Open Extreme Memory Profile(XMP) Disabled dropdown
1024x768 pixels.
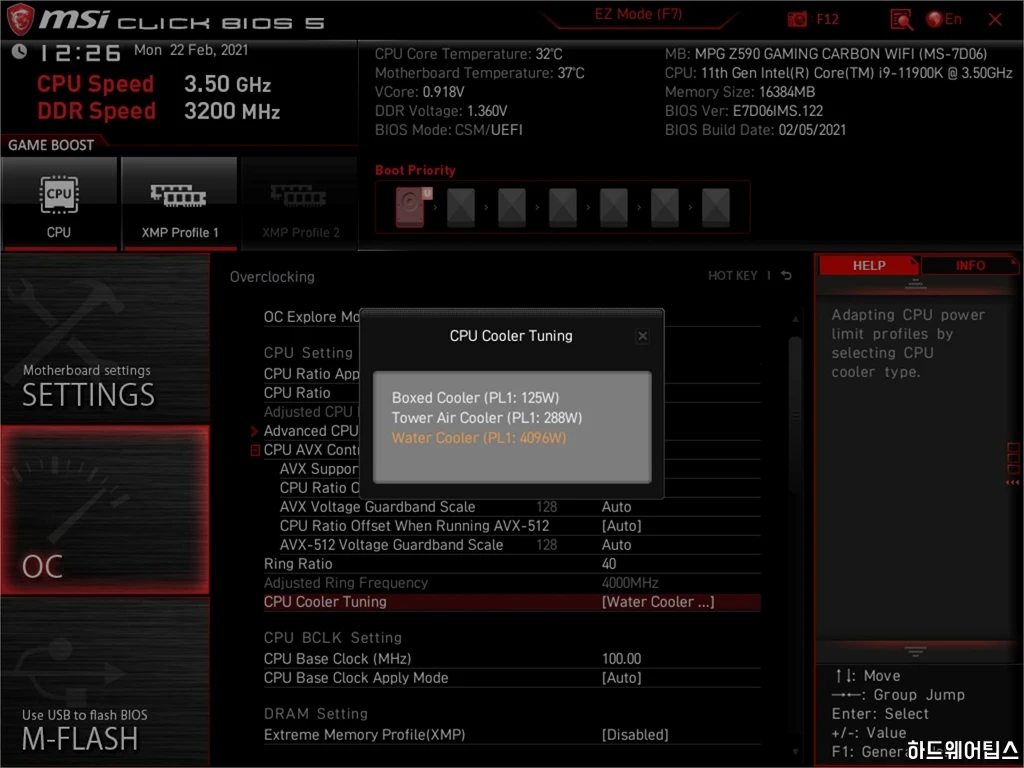(635, 735)
